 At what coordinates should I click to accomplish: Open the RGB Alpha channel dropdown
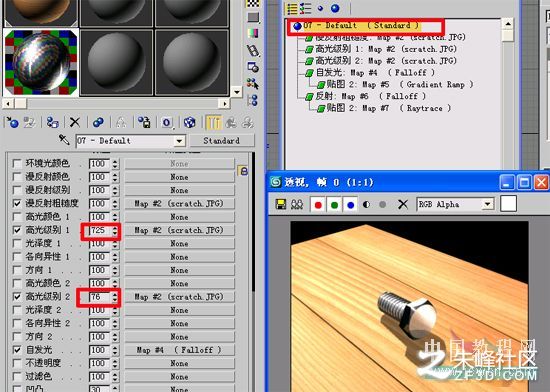point(488,204)
